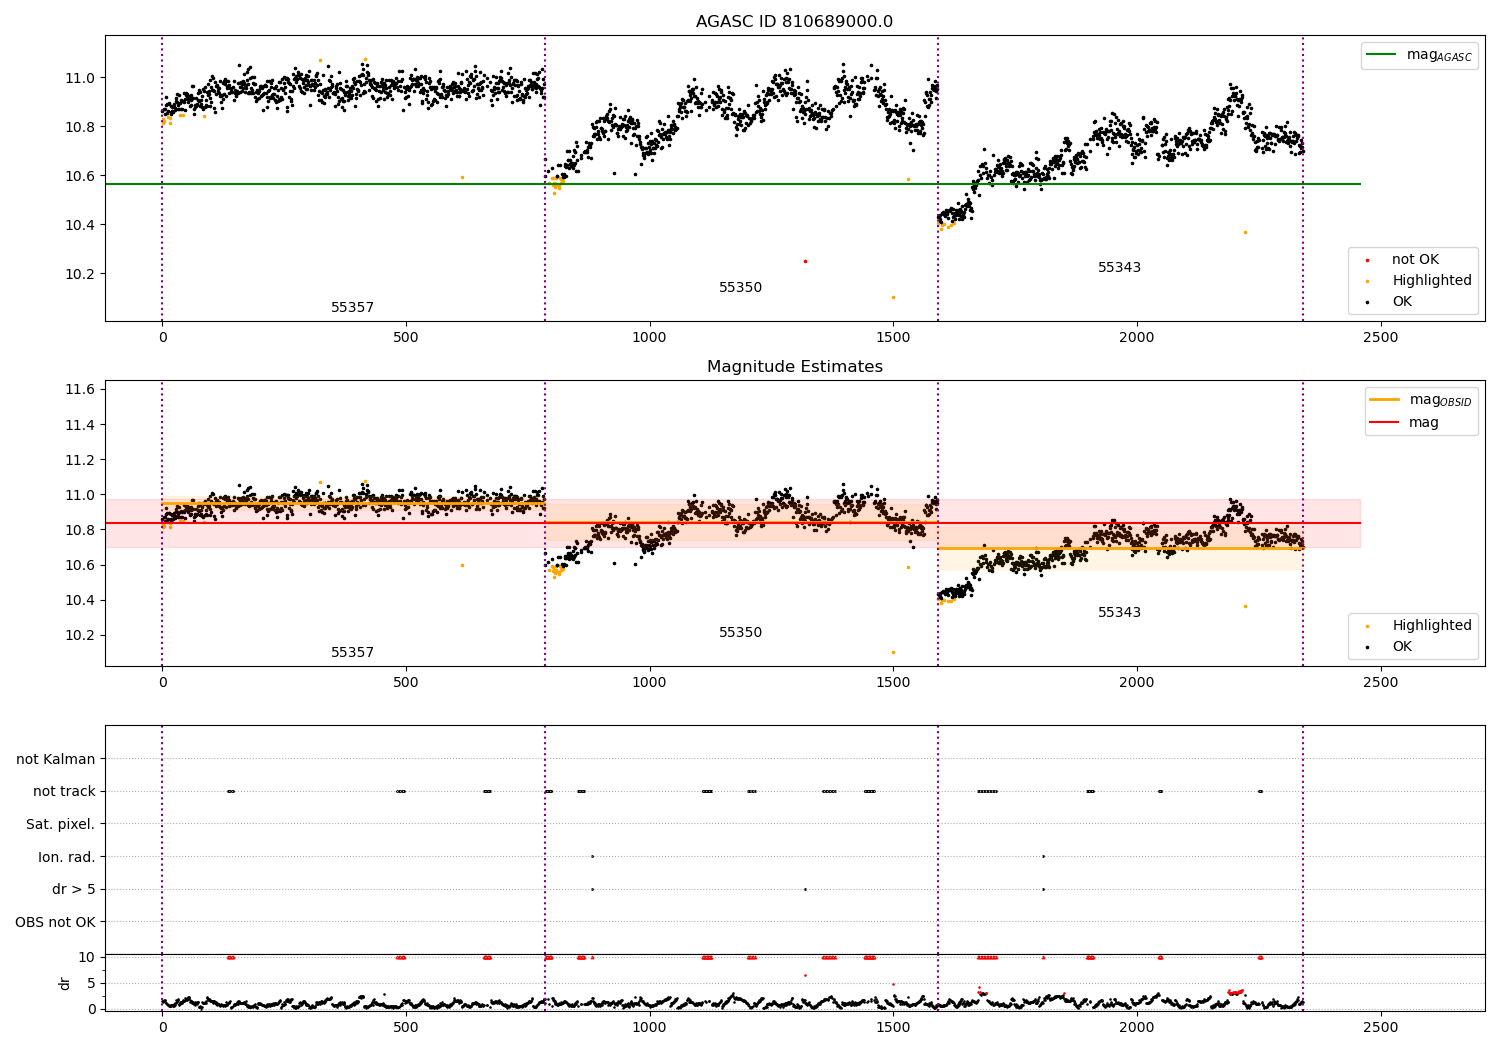Click obsid label 55343 in Magnitude Estimates plot

tap(1119, 613)
